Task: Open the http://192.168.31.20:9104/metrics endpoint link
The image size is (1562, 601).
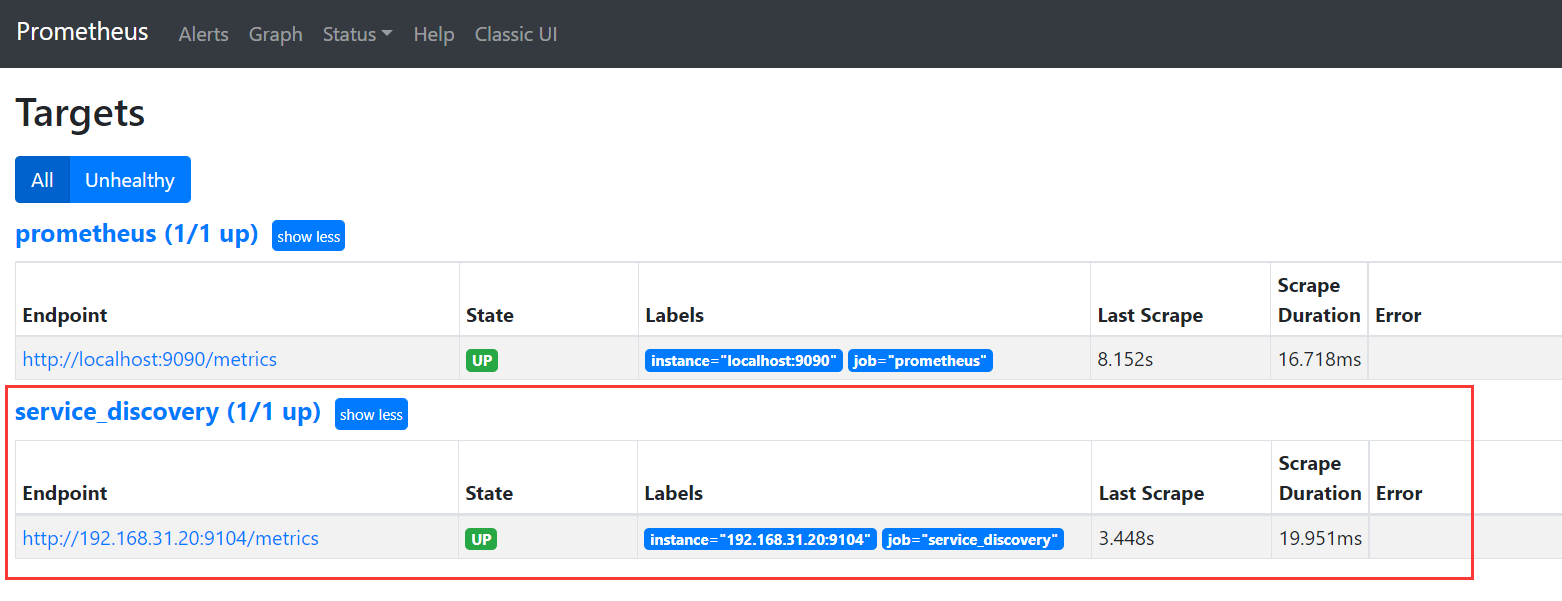Action: pyautogui.click(x=171, y=538)
